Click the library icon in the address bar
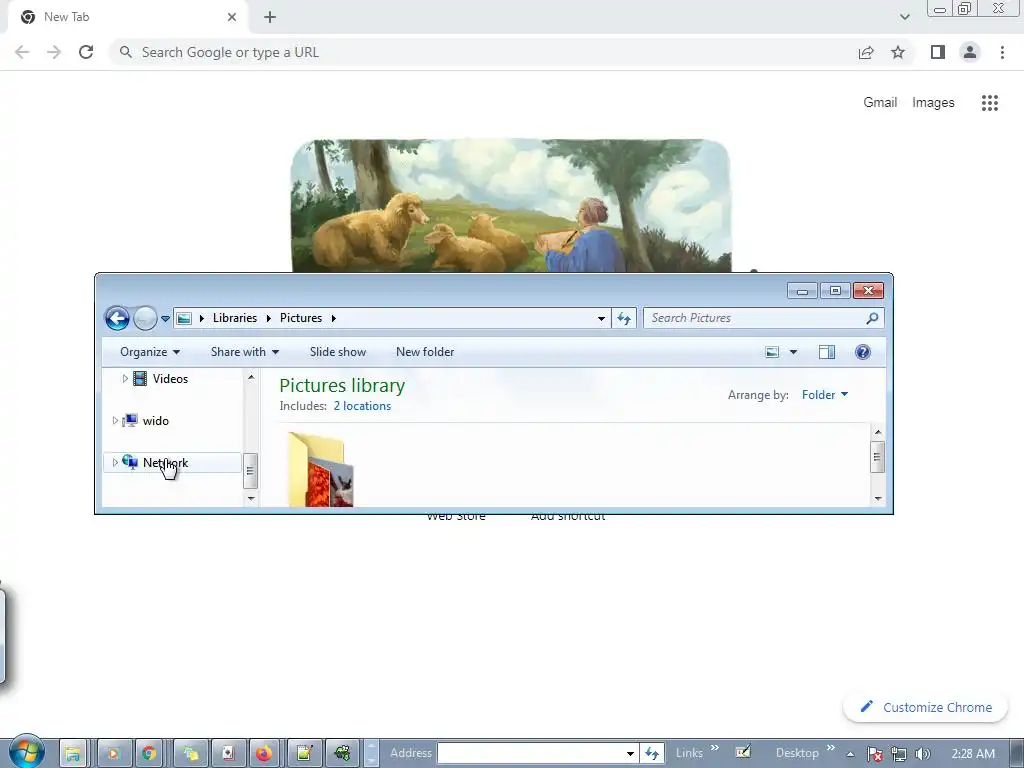 (x=184, y=319)
